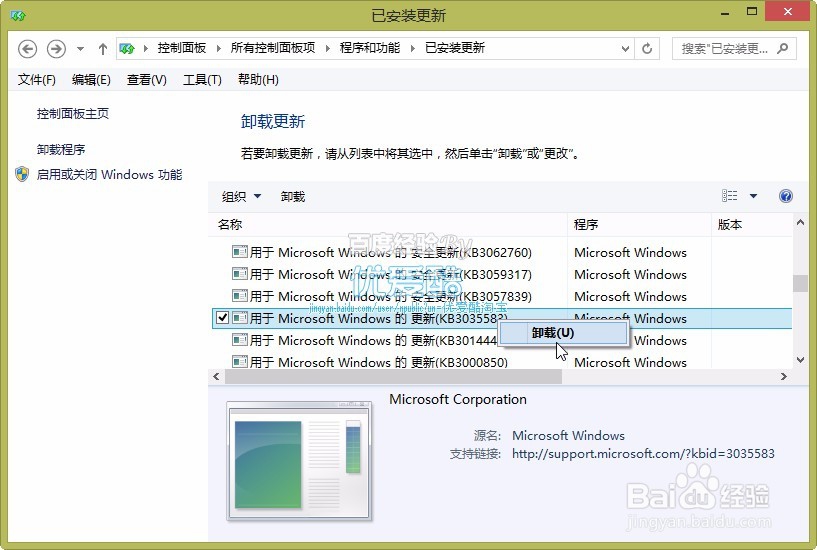817x550 pixels.
Task: Select the KB3057839 security update row
Action: point(501,296)
